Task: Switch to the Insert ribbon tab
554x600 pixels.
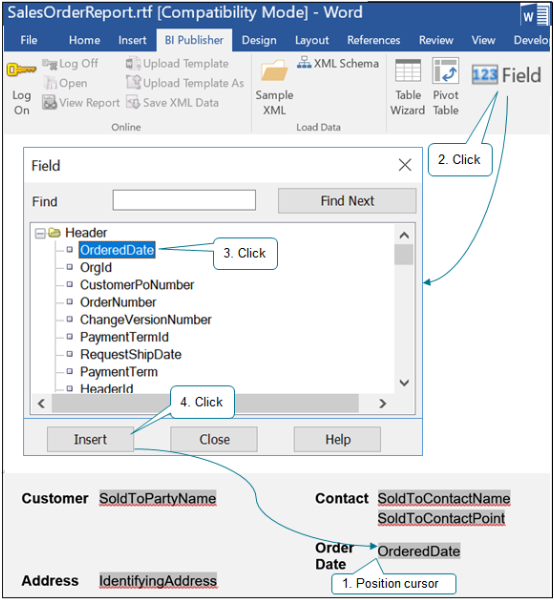Action: pyautogui.click(x=132, y=40)
